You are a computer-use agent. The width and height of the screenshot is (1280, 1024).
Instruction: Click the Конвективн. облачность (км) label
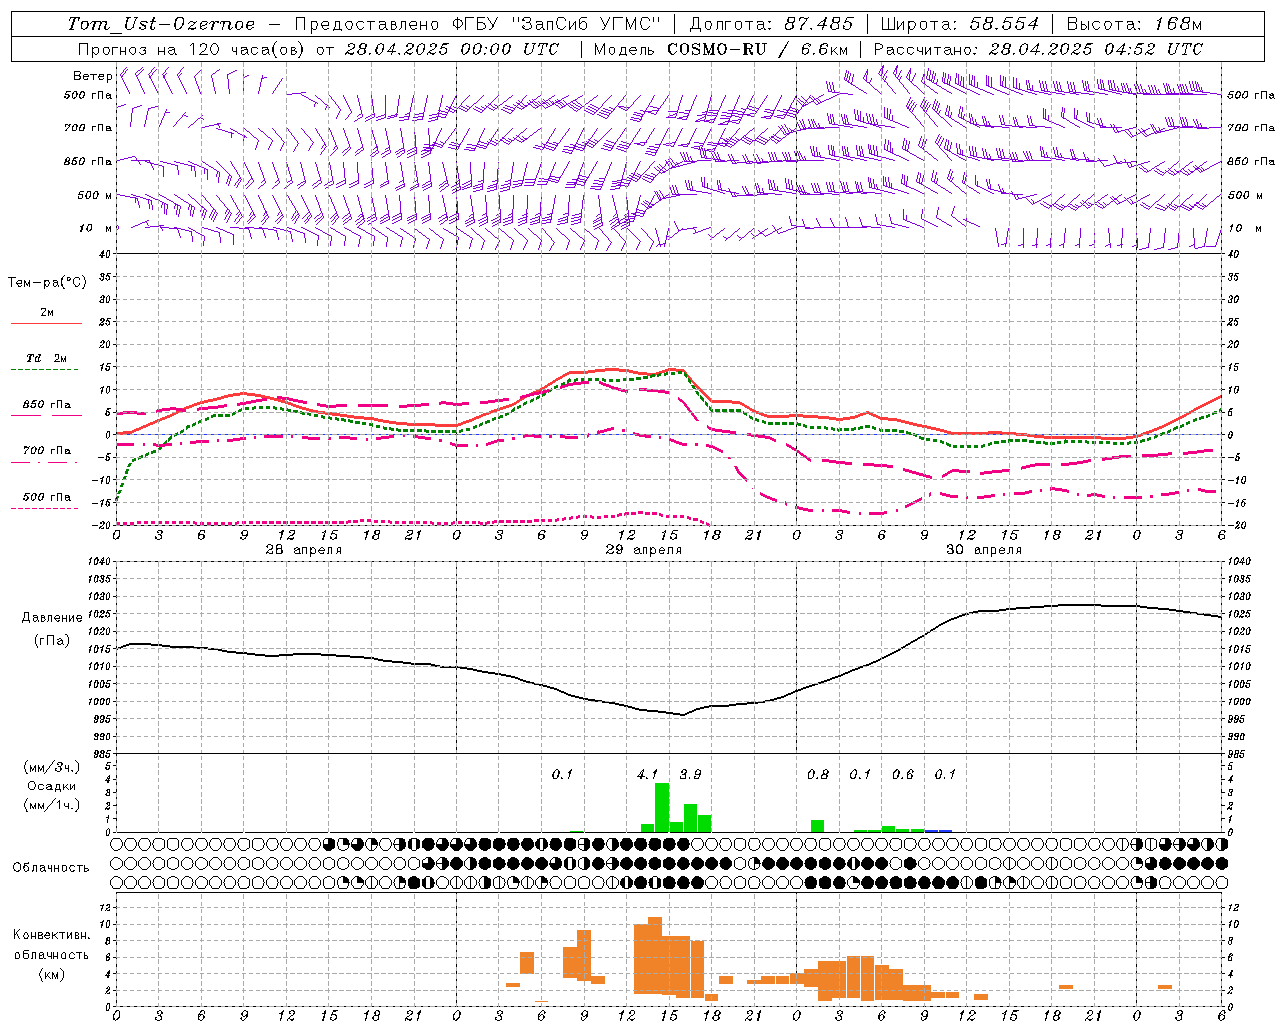point(51,954)
